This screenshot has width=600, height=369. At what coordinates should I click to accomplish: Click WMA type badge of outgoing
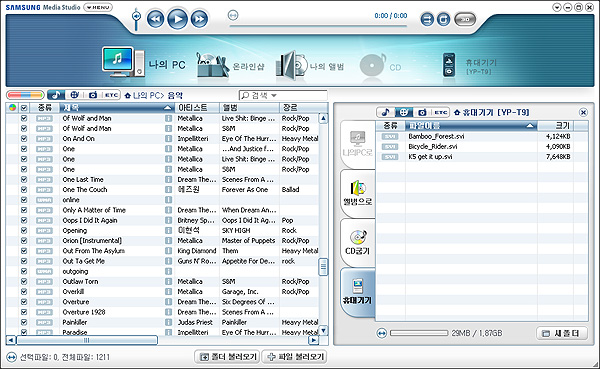[x=44, y=271]
